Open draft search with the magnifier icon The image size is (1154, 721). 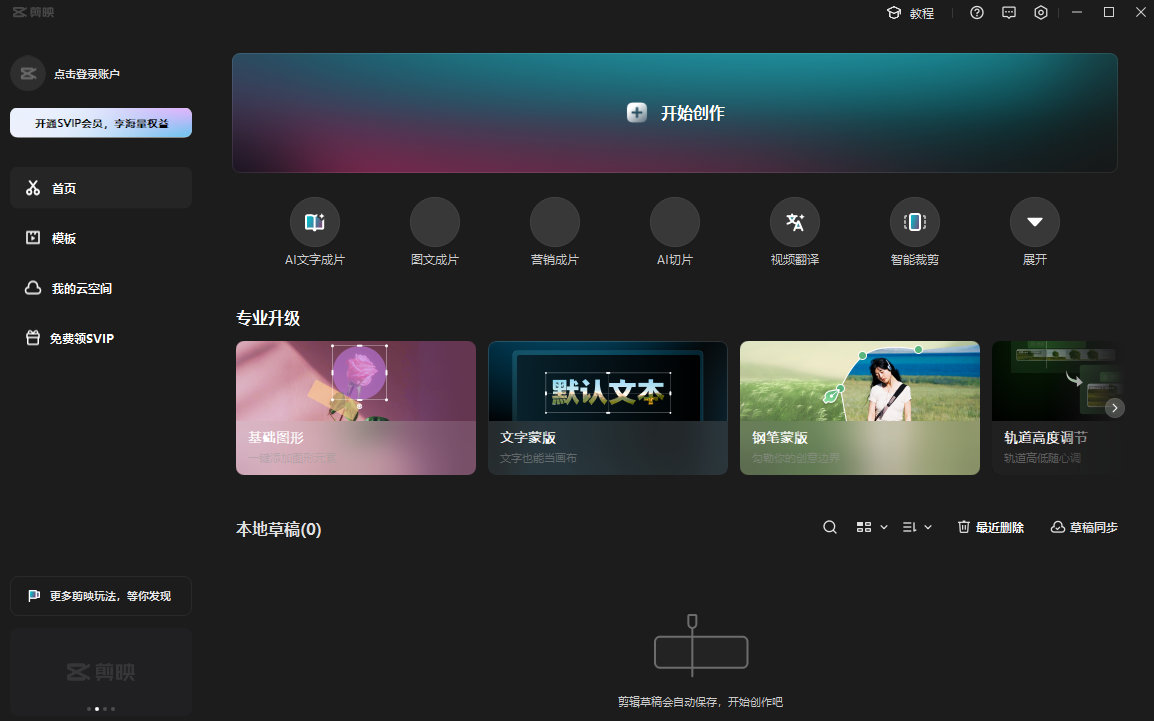[x=829, y=526]
